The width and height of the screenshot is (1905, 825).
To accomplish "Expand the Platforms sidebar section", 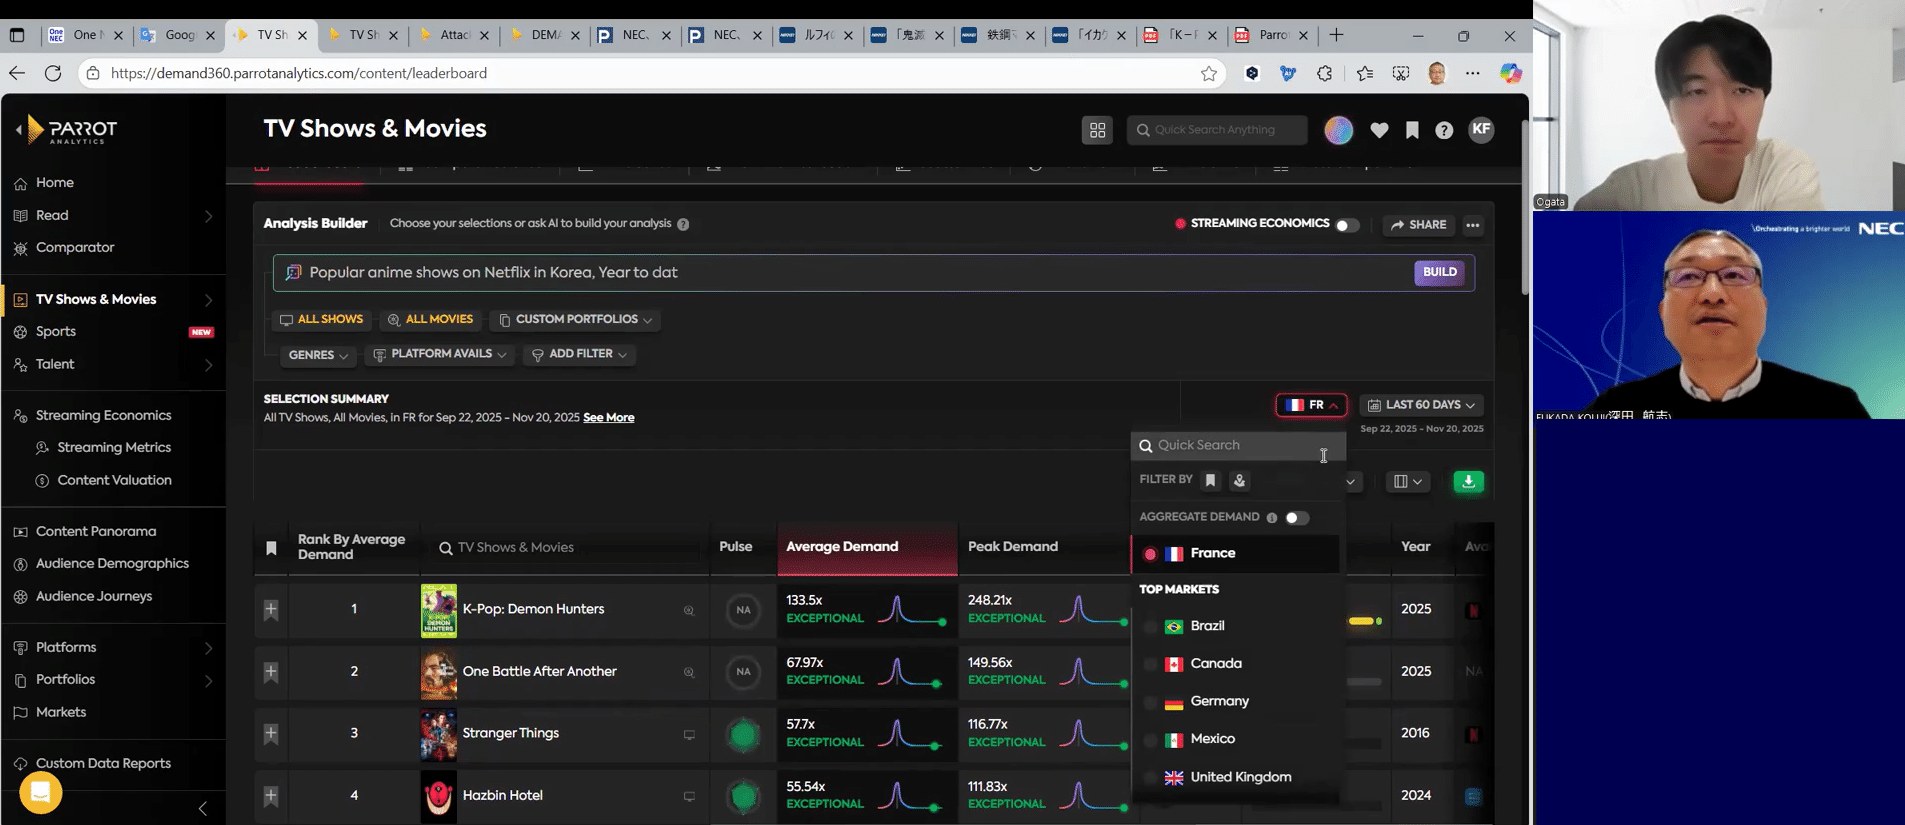I will [x=208, y=648].
